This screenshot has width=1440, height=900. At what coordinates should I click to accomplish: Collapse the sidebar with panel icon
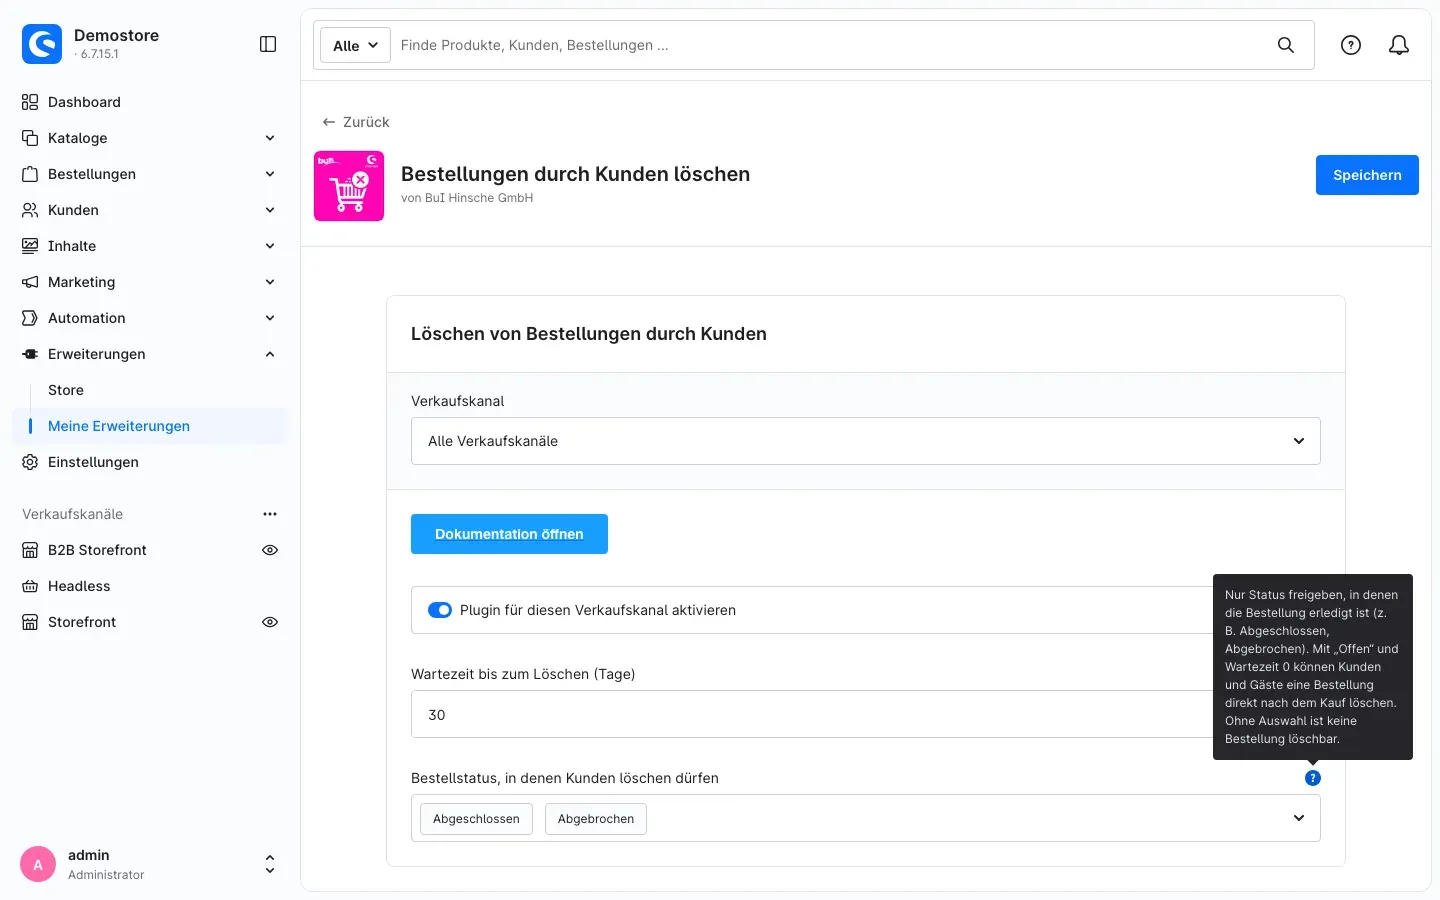268,44
